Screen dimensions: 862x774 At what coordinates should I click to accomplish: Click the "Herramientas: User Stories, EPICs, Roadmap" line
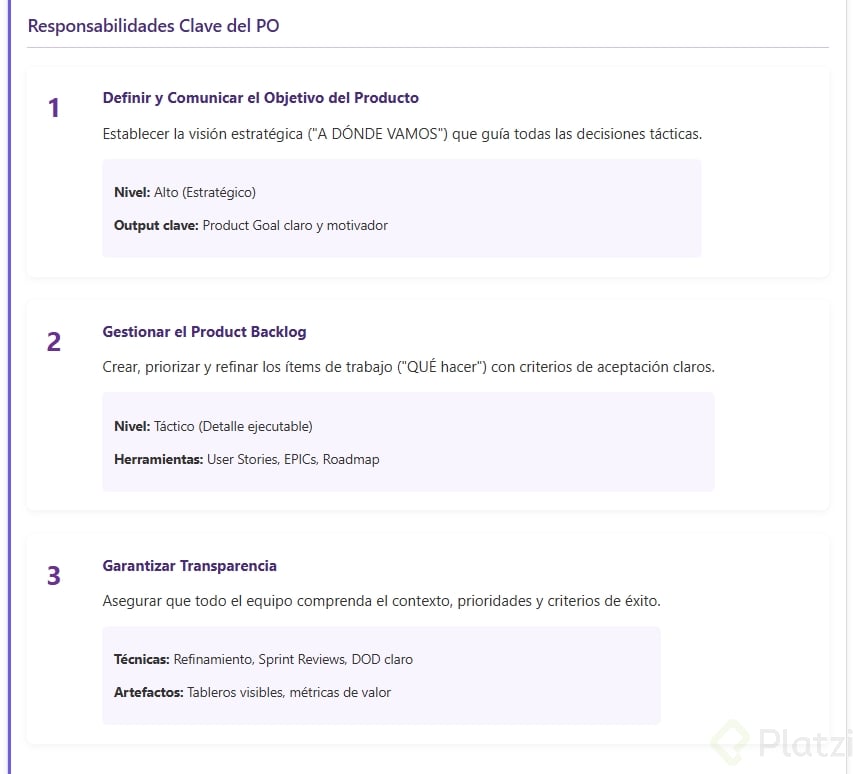click(246, 459)
